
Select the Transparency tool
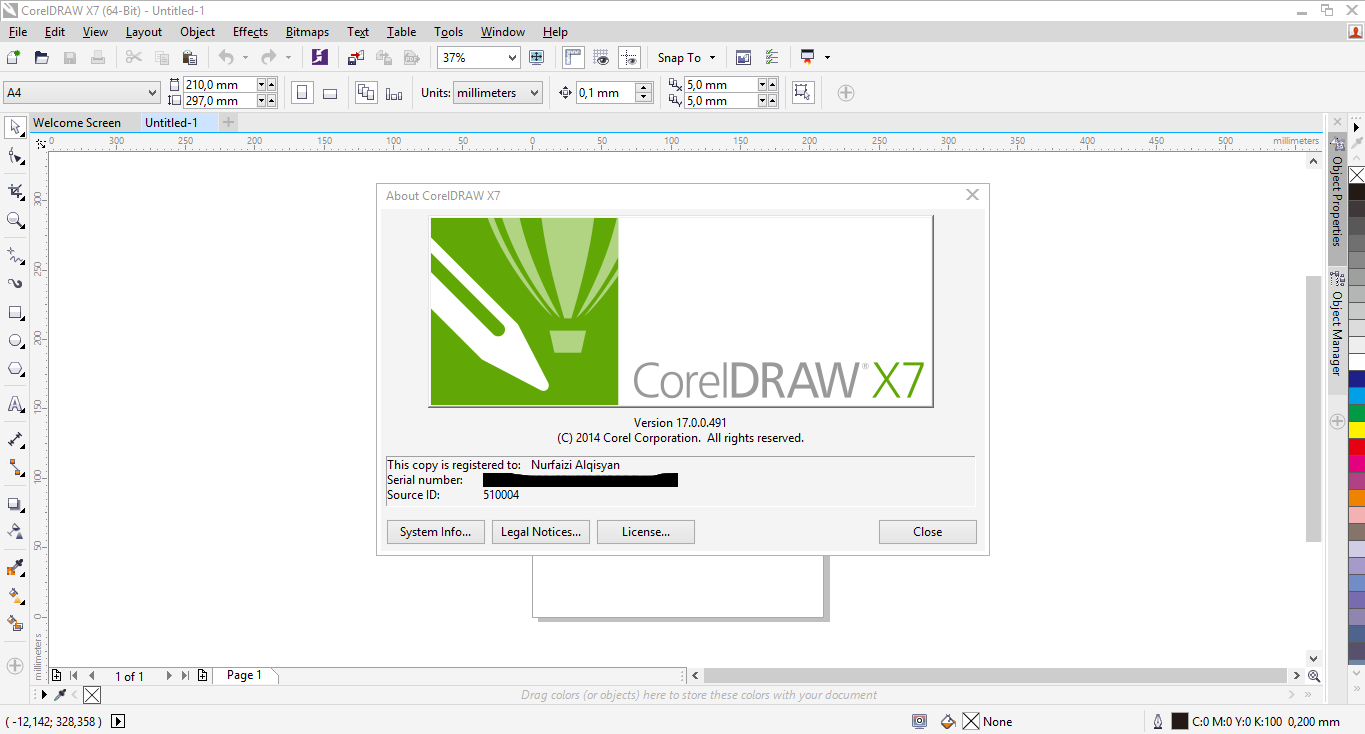[x=15, y=531]
